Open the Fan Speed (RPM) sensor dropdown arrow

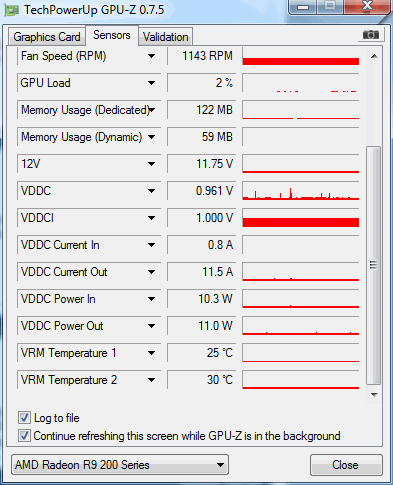pyautogui.click(x=151, y=56)
